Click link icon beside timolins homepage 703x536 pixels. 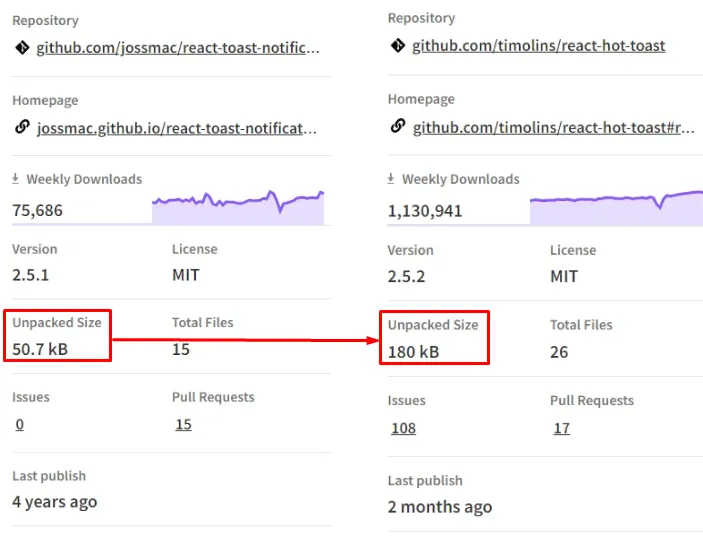tap(398, 126)
